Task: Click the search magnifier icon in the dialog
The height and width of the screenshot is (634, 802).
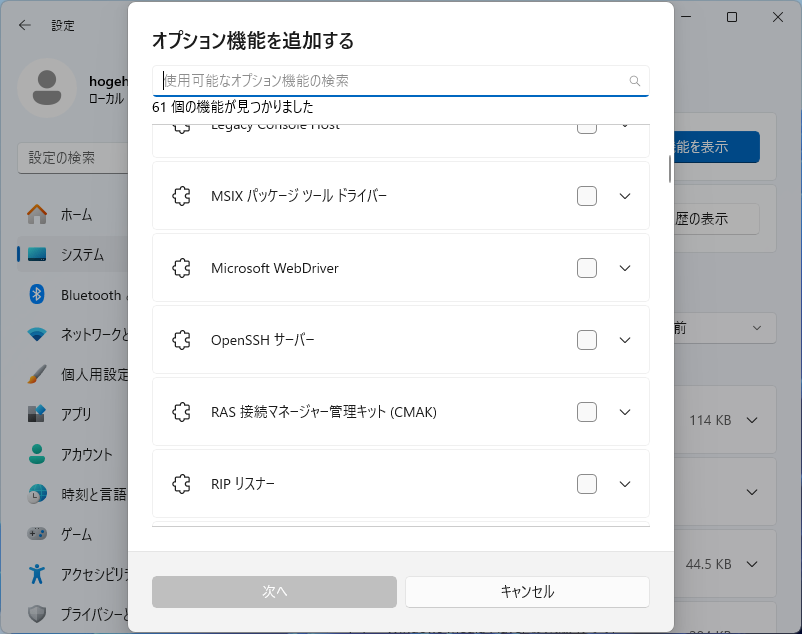Action: pos(634,81)
